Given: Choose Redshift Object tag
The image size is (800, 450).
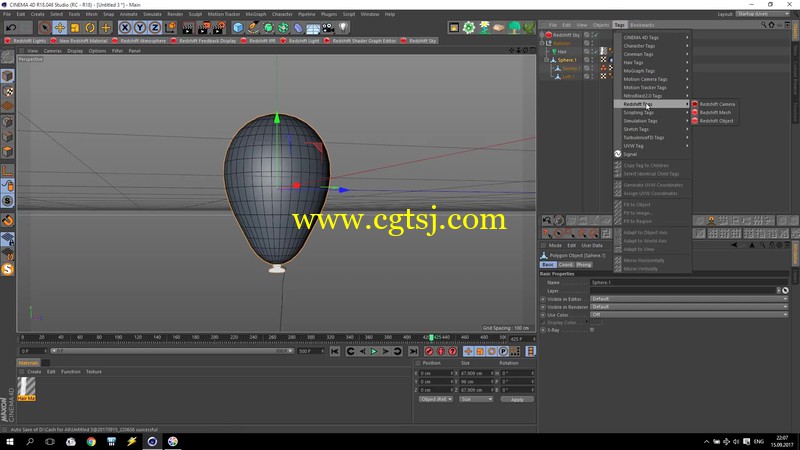Looking at the screenshot, I should (714, 121).
